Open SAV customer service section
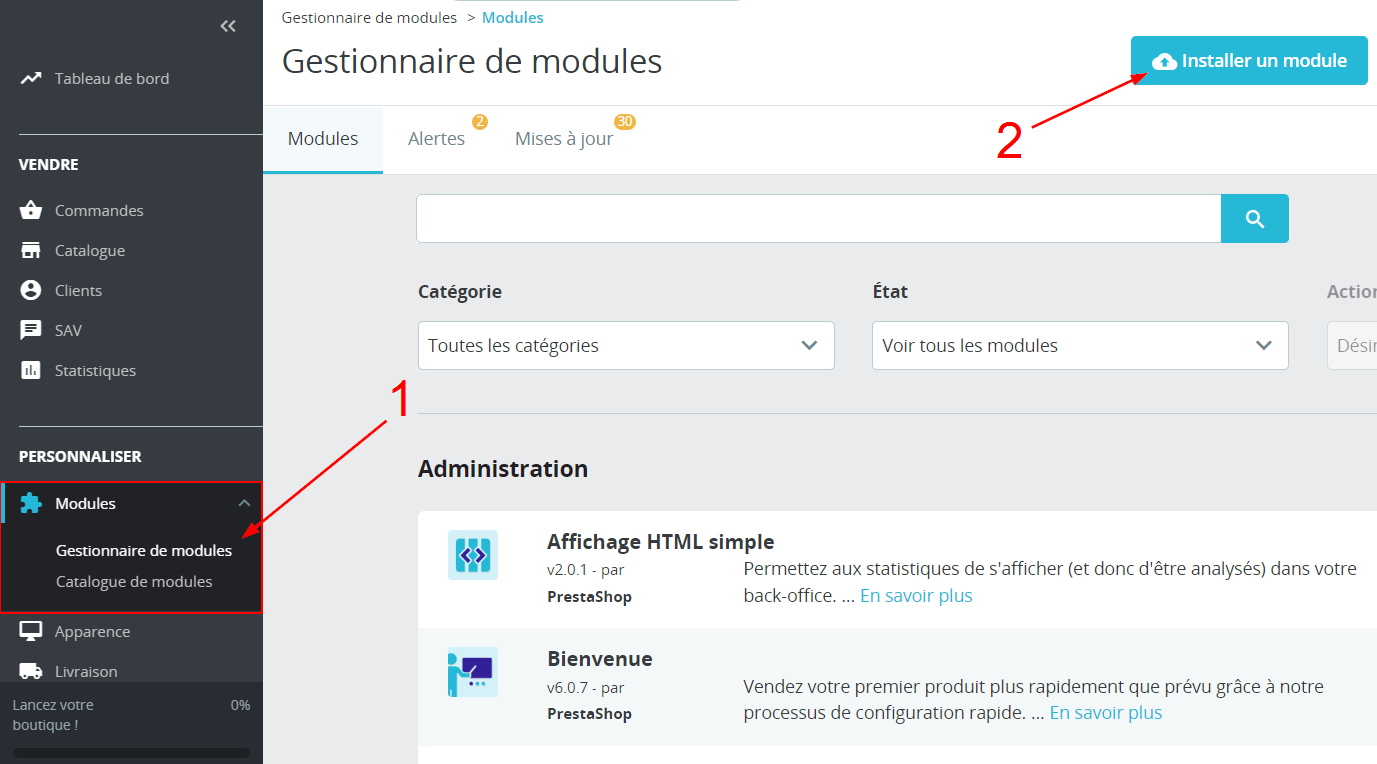This screenshot has height=764, width=1377. pos(68,331)
